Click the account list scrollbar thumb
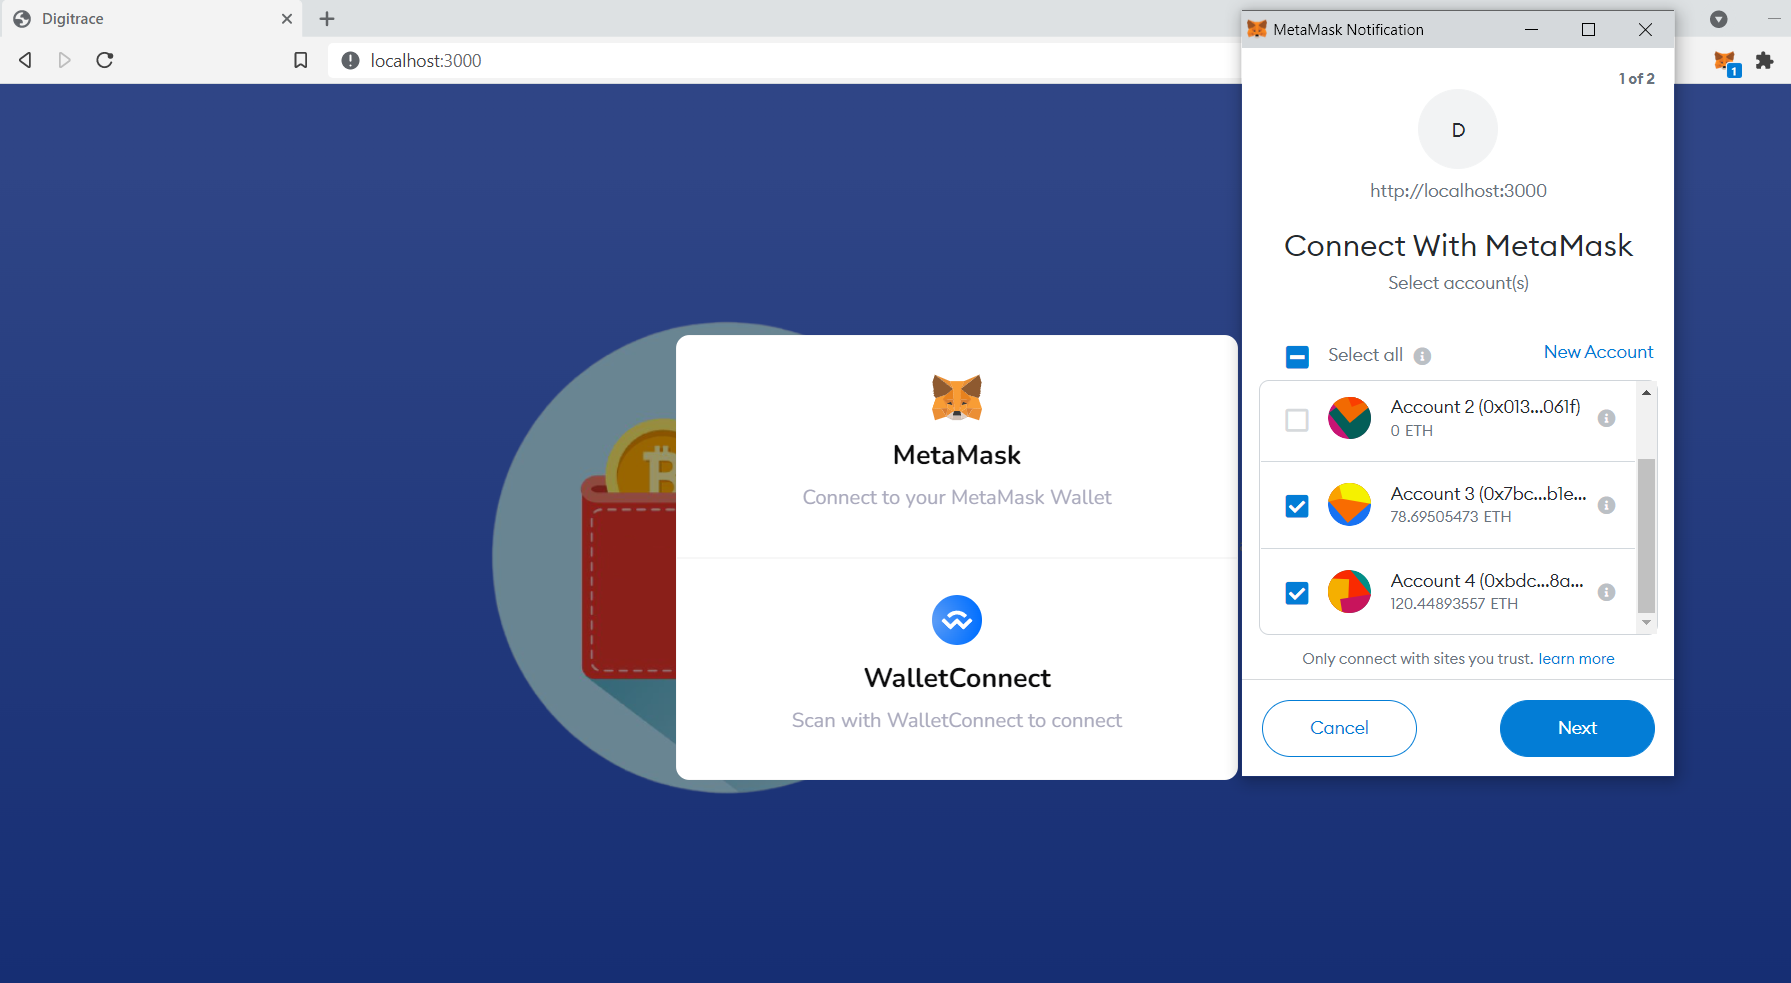1791x983 pixels. click(x=1646, y=535)
